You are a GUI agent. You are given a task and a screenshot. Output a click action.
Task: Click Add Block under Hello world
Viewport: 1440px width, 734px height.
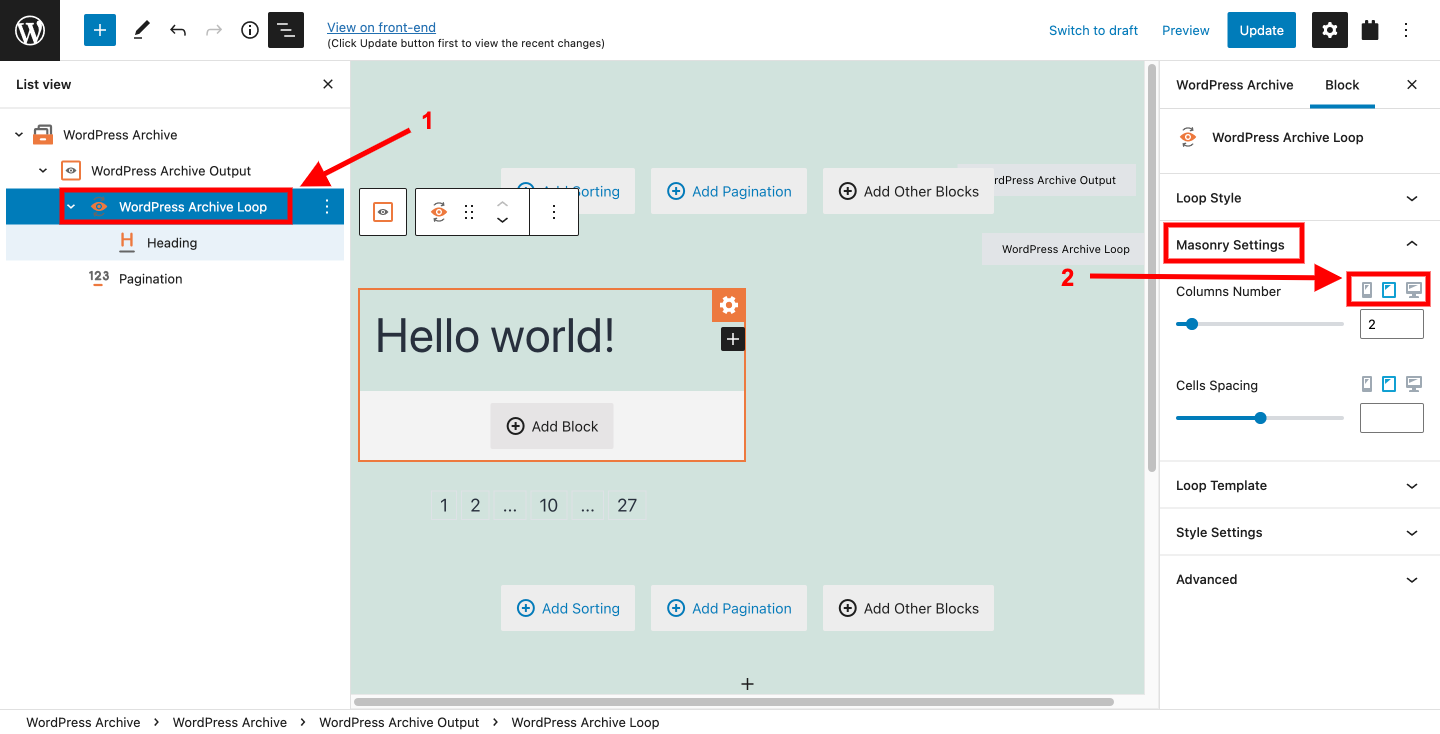click(x=552, y=426)
